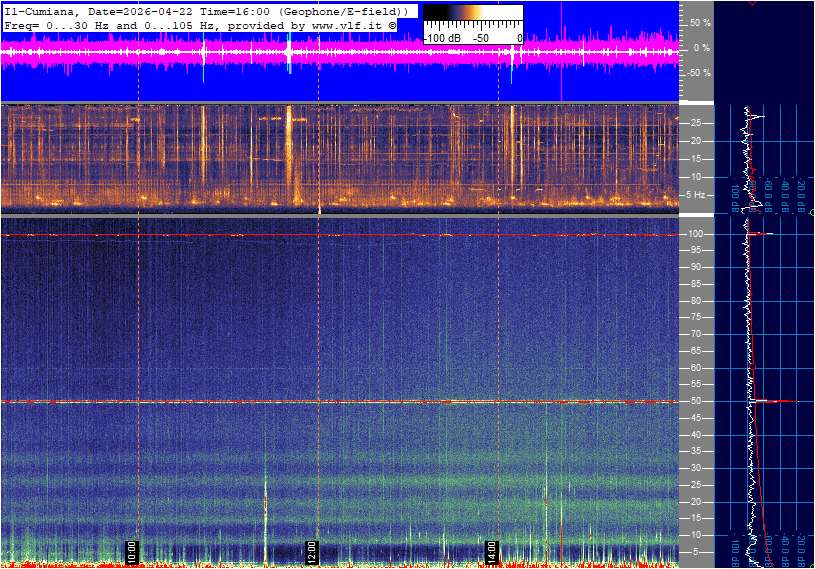Select the '35' label on the lower frequency axis

(x=695, y=452)
